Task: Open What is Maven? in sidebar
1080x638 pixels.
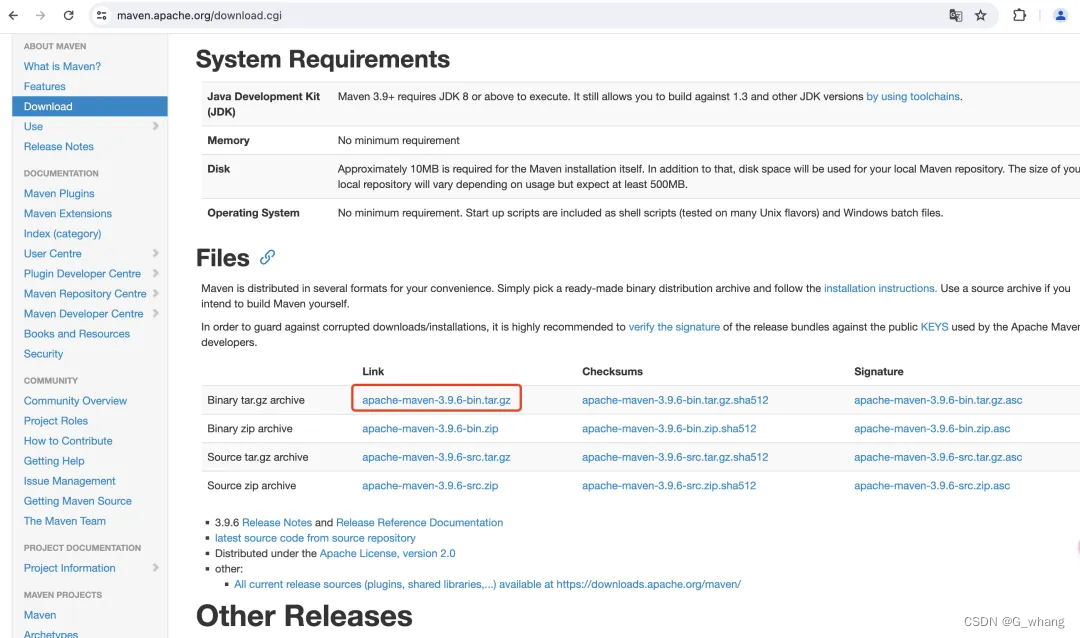Action: (62, 66)
